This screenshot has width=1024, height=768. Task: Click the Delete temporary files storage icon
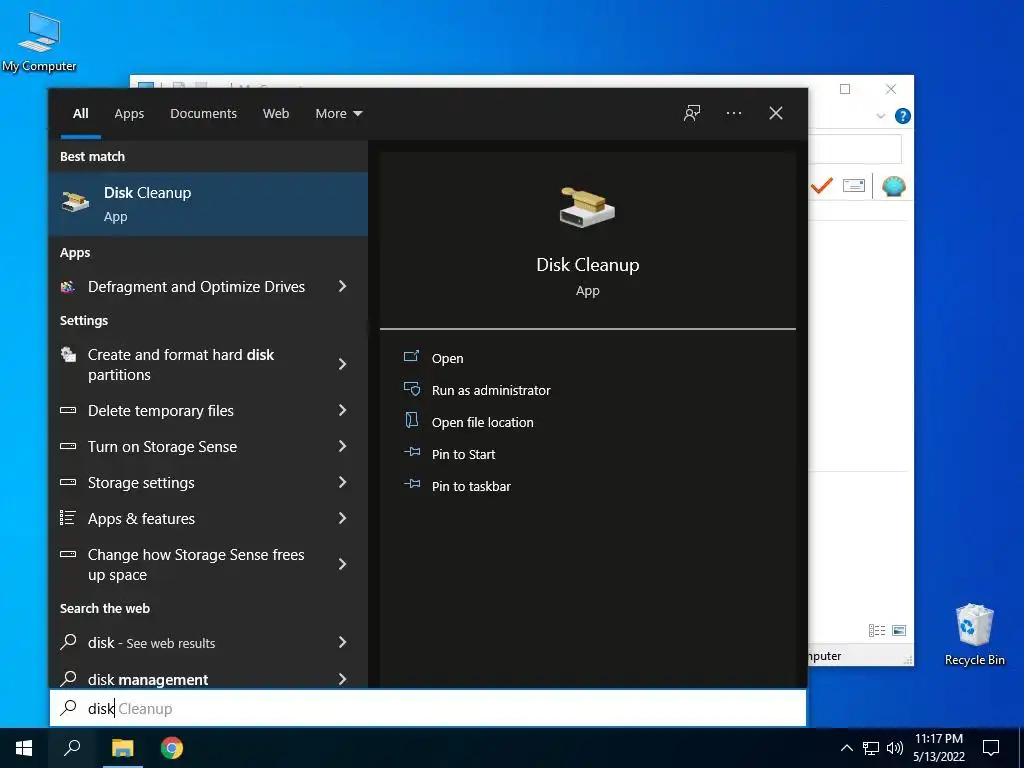68,411
